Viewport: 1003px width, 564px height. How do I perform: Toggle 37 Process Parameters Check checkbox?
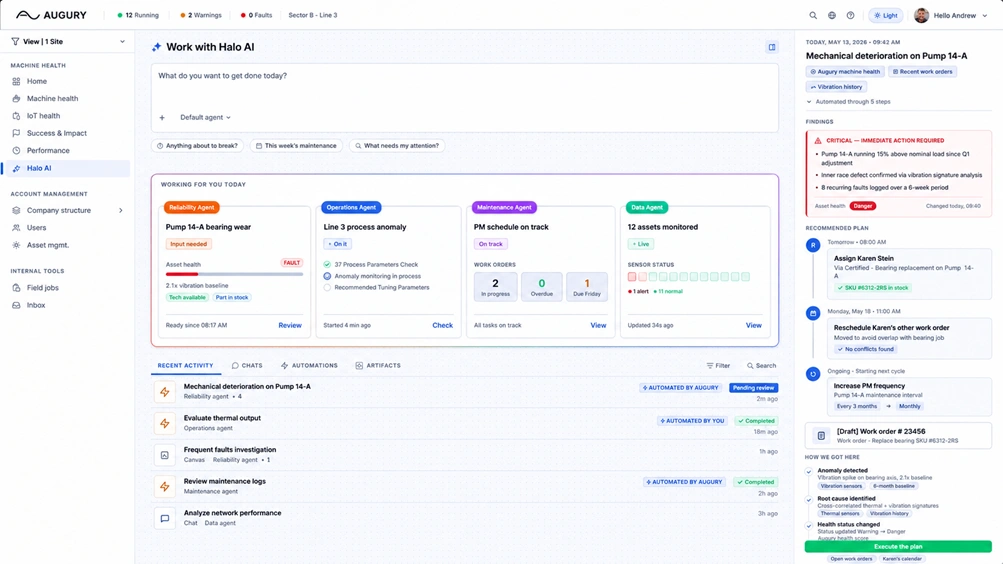point(327,264)
